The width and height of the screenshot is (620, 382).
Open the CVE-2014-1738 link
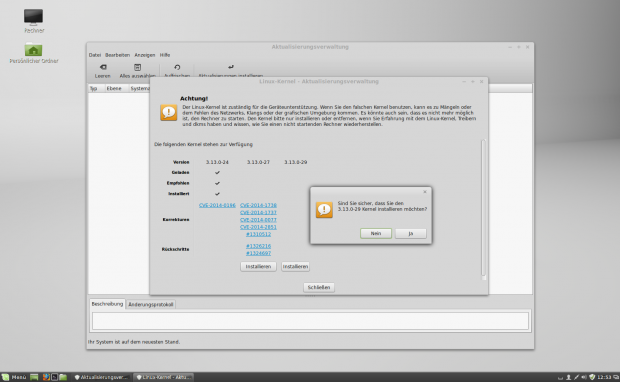tap(258, 205)
